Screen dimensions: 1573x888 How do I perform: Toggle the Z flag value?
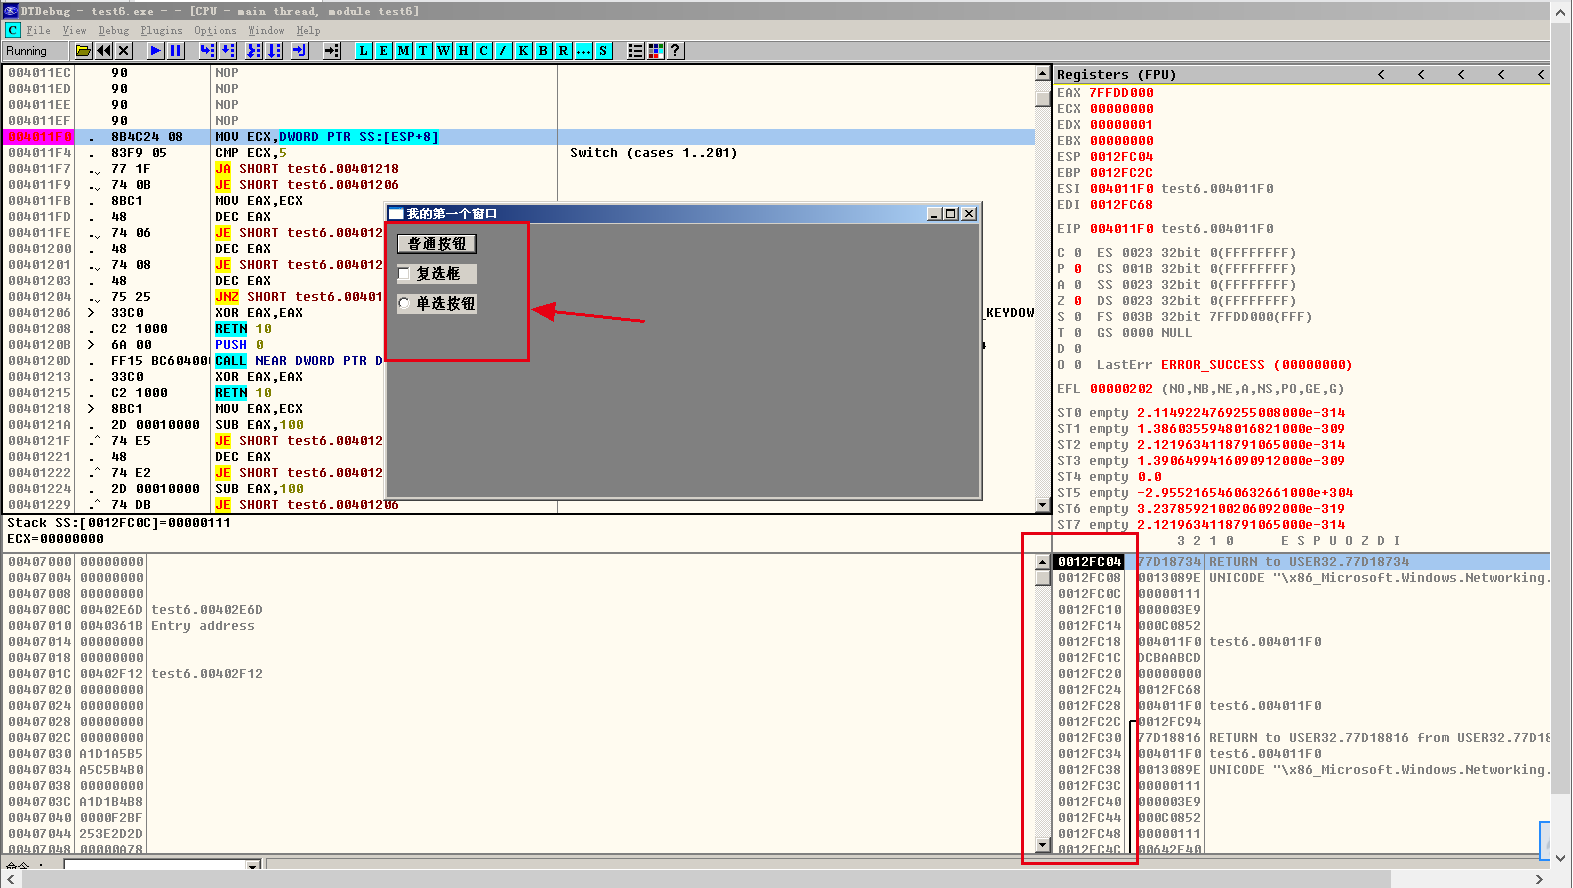tap(1078, 301)
